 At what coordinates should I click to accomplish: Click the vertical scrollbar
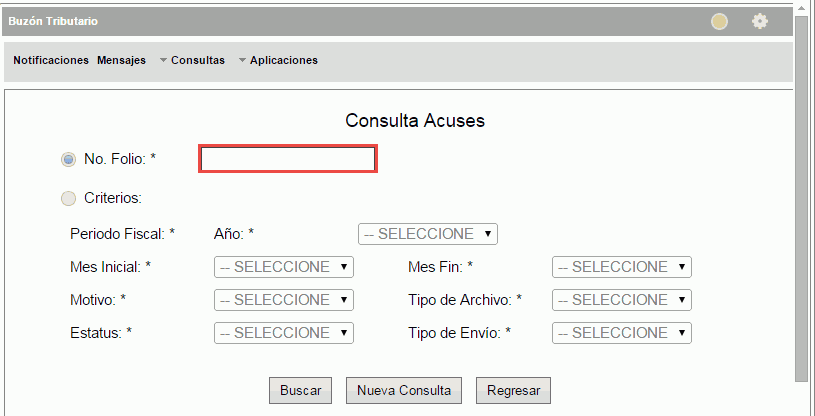tap(801, 200)
